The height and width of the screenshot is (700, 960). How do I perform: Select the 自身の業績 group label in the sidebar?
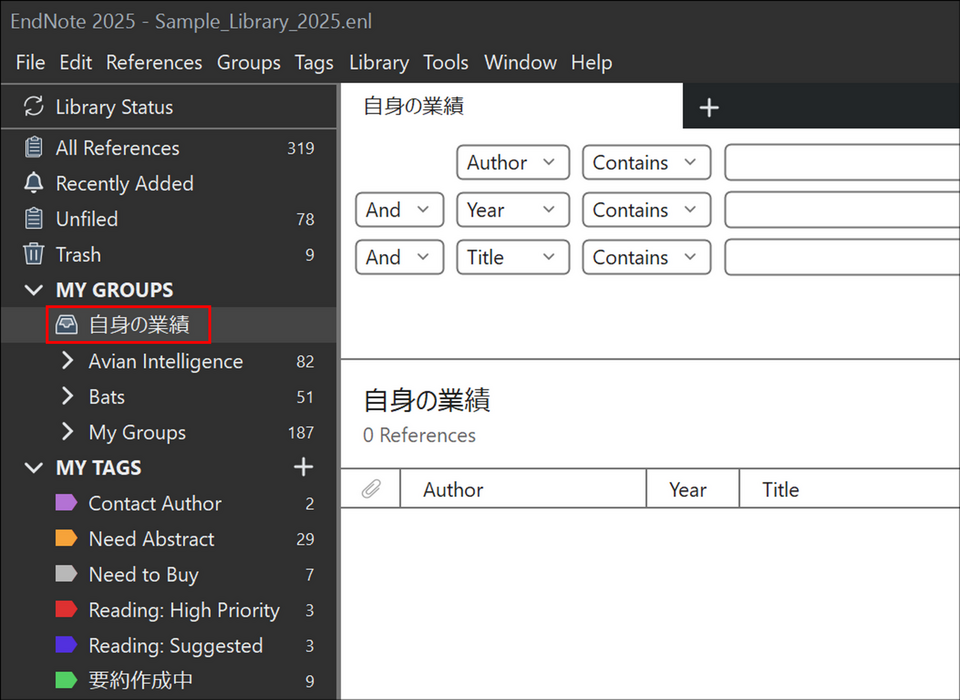[x=139, y=325]
